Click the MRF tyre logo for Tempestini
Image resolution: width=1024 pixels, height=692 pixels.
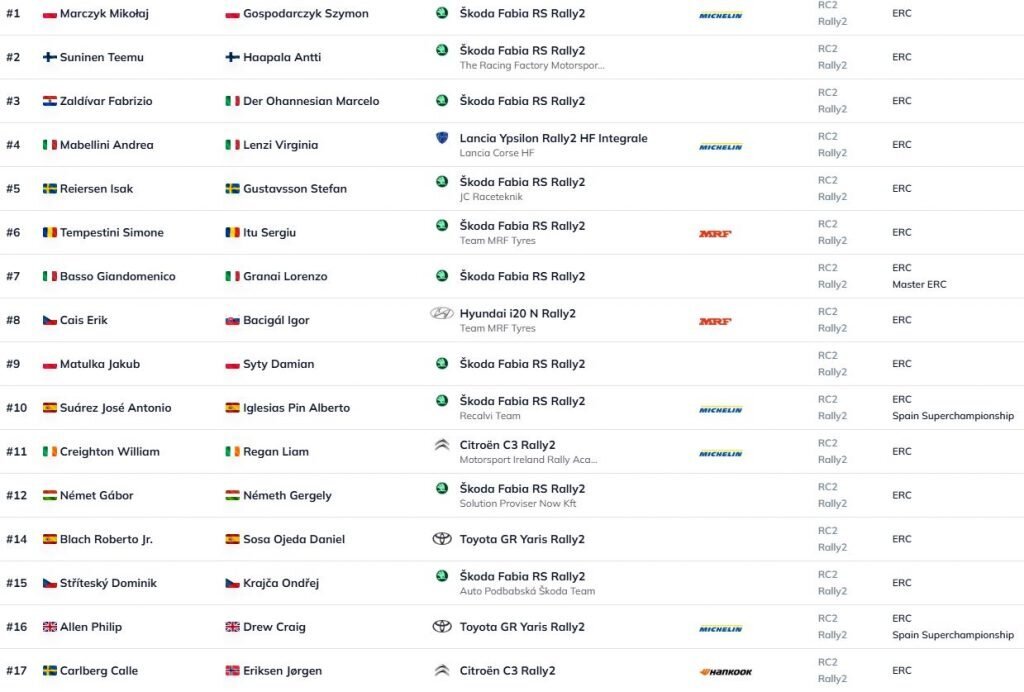[x=715, y=234]
